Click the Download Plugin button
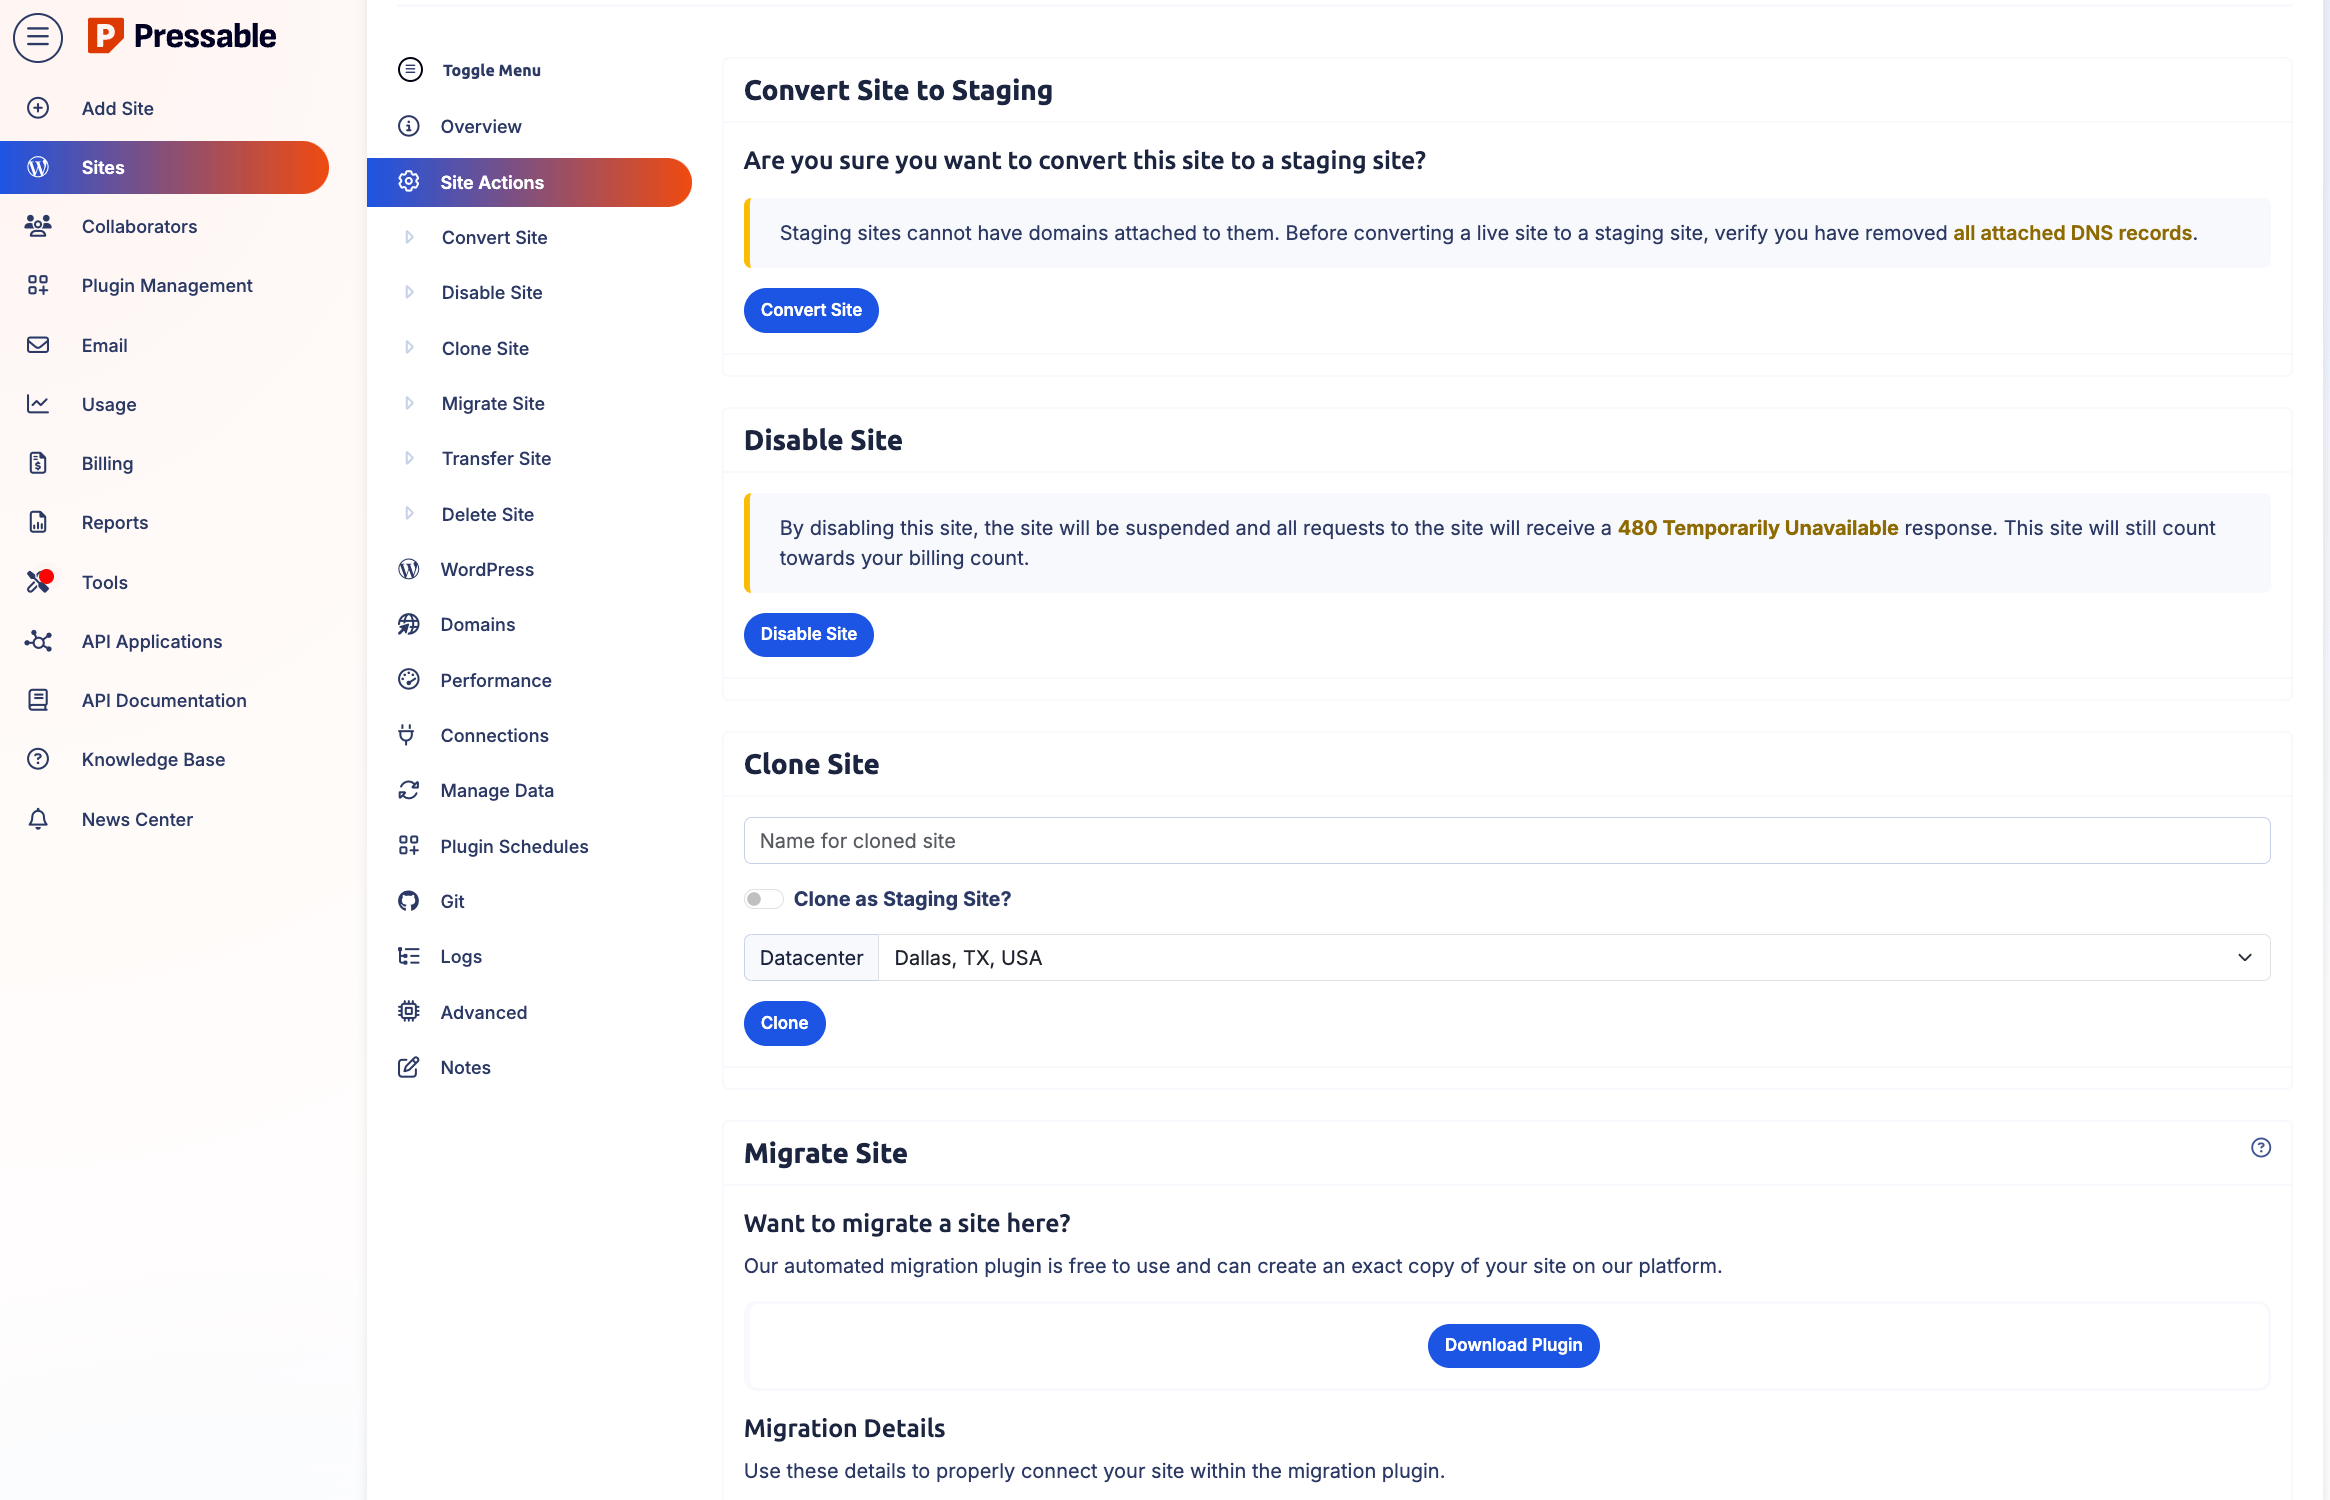This screenshot has width=2330, height=1500. tap(1512, 1345)
